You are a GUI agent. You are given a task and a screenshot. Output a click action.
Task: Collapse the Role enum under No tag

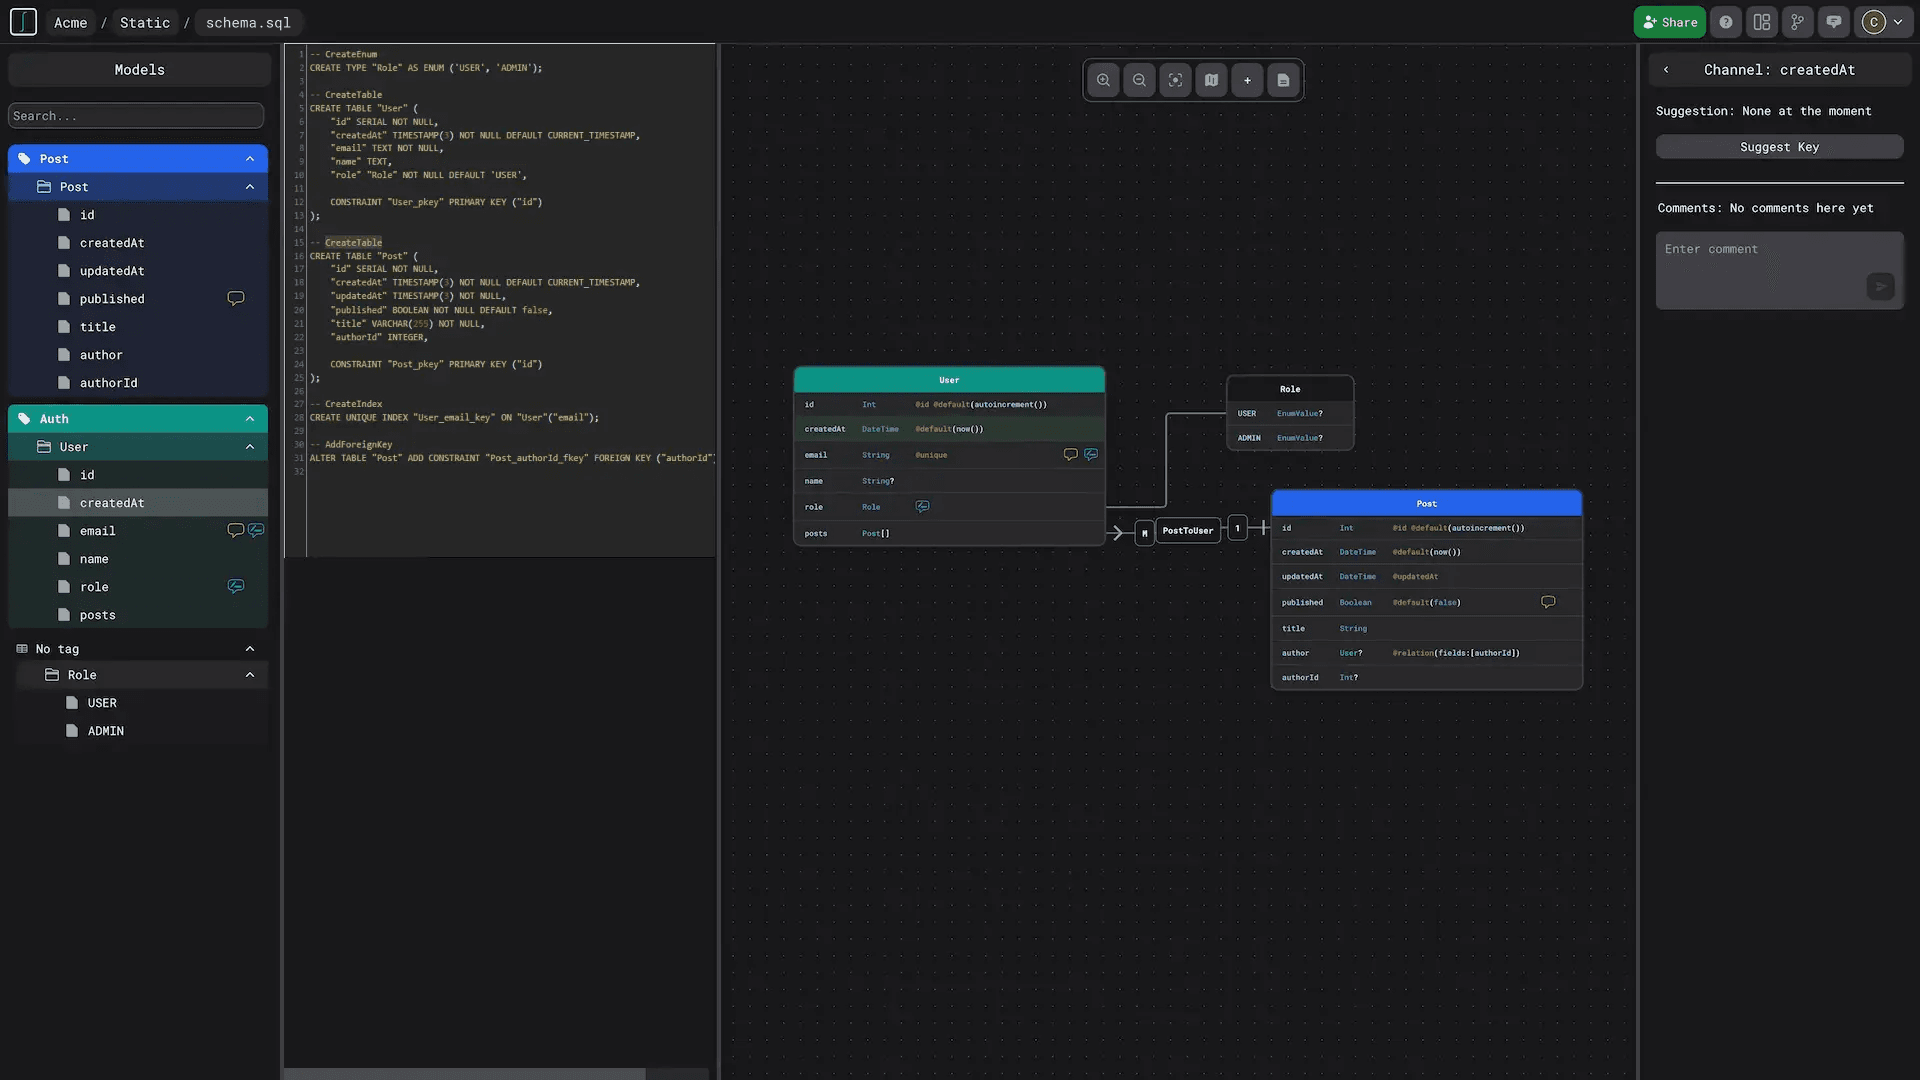[250, 675]
